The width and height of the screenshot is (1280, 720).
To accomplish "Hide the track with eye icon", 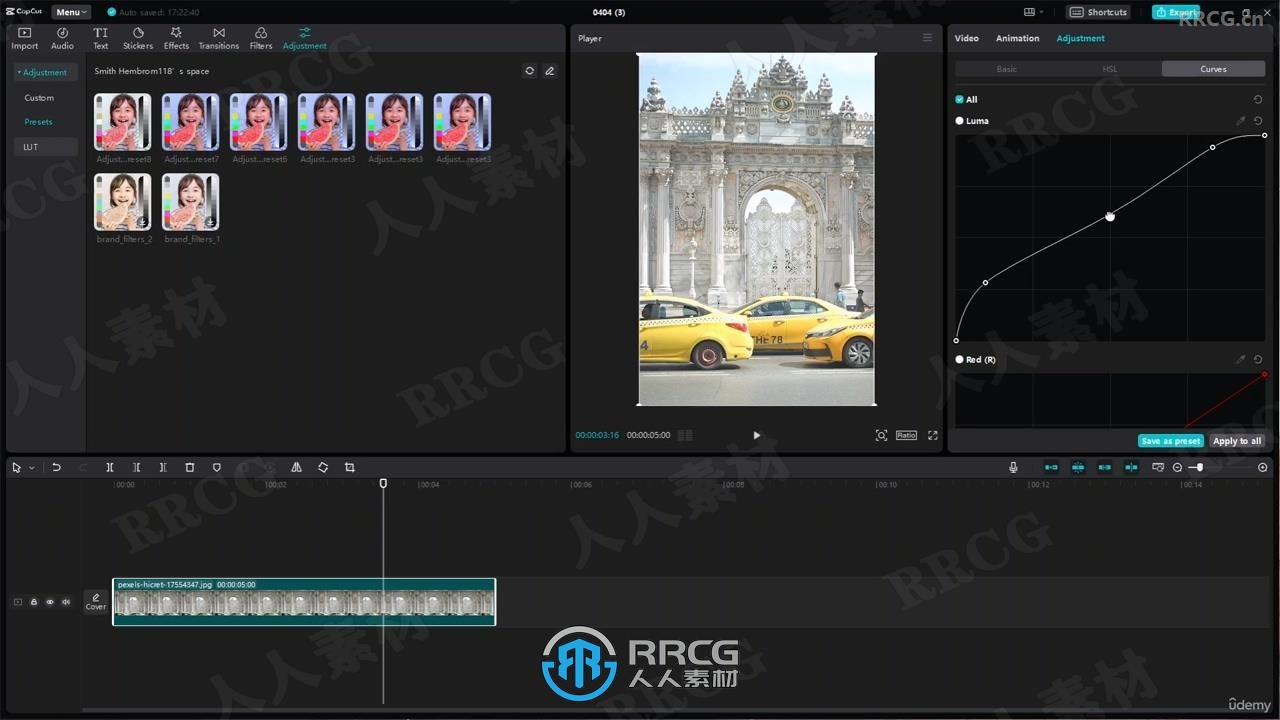I will [50, 602].
